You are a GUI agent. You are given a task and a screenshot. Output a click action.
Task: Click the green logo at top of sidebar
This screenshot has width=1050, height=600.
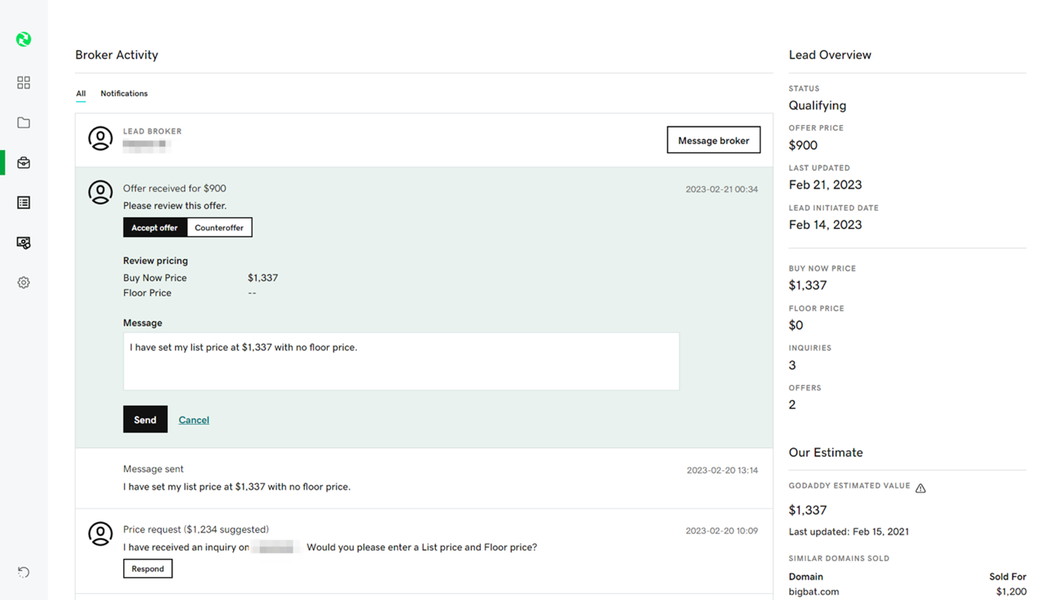point(23,39)
